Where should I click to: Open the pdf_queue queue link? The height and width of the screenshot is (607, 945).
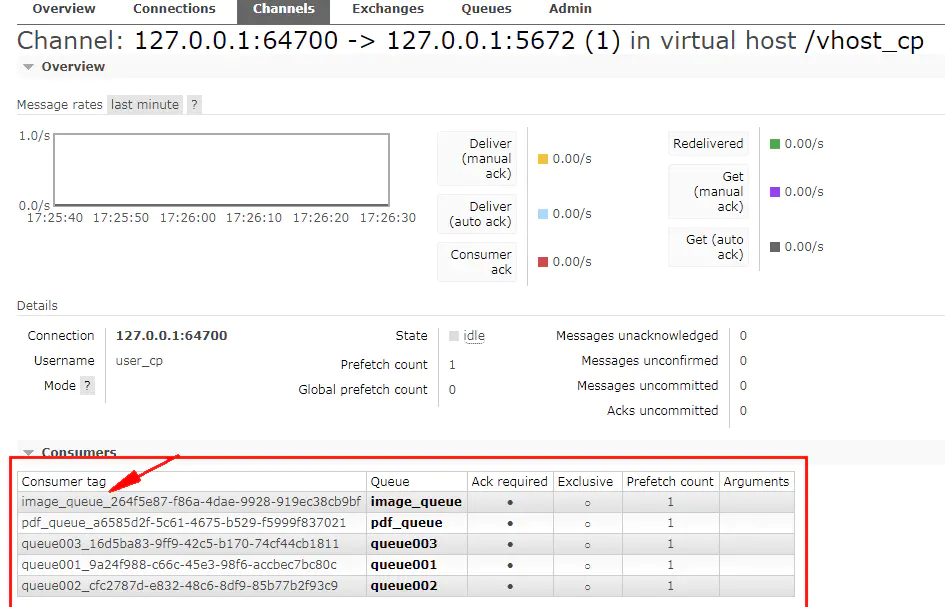[x=406, y=523]
